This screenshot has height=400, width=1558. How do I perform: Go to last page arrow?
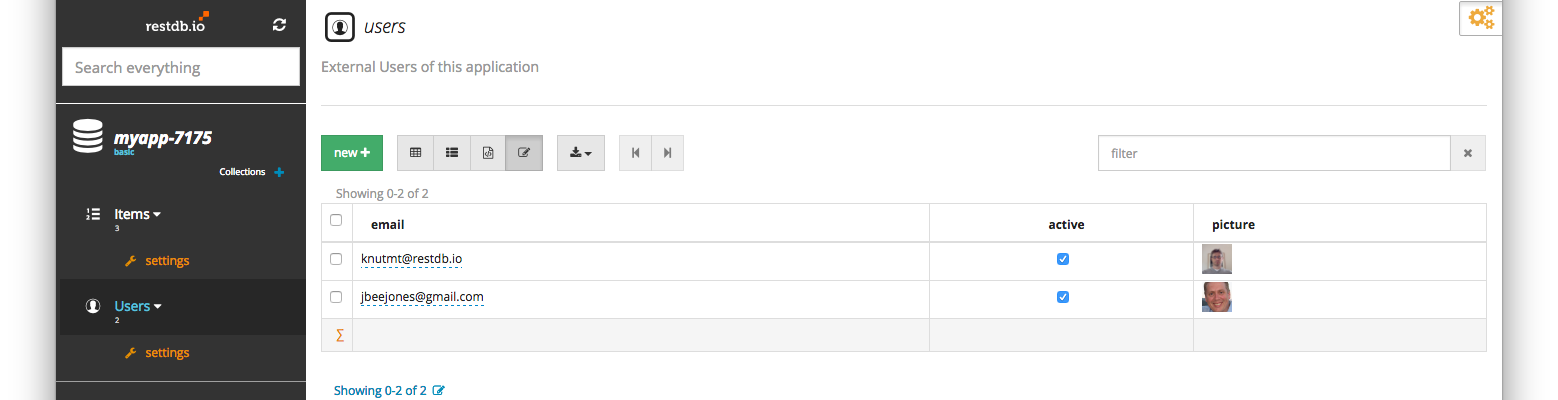tap(667, 153)
